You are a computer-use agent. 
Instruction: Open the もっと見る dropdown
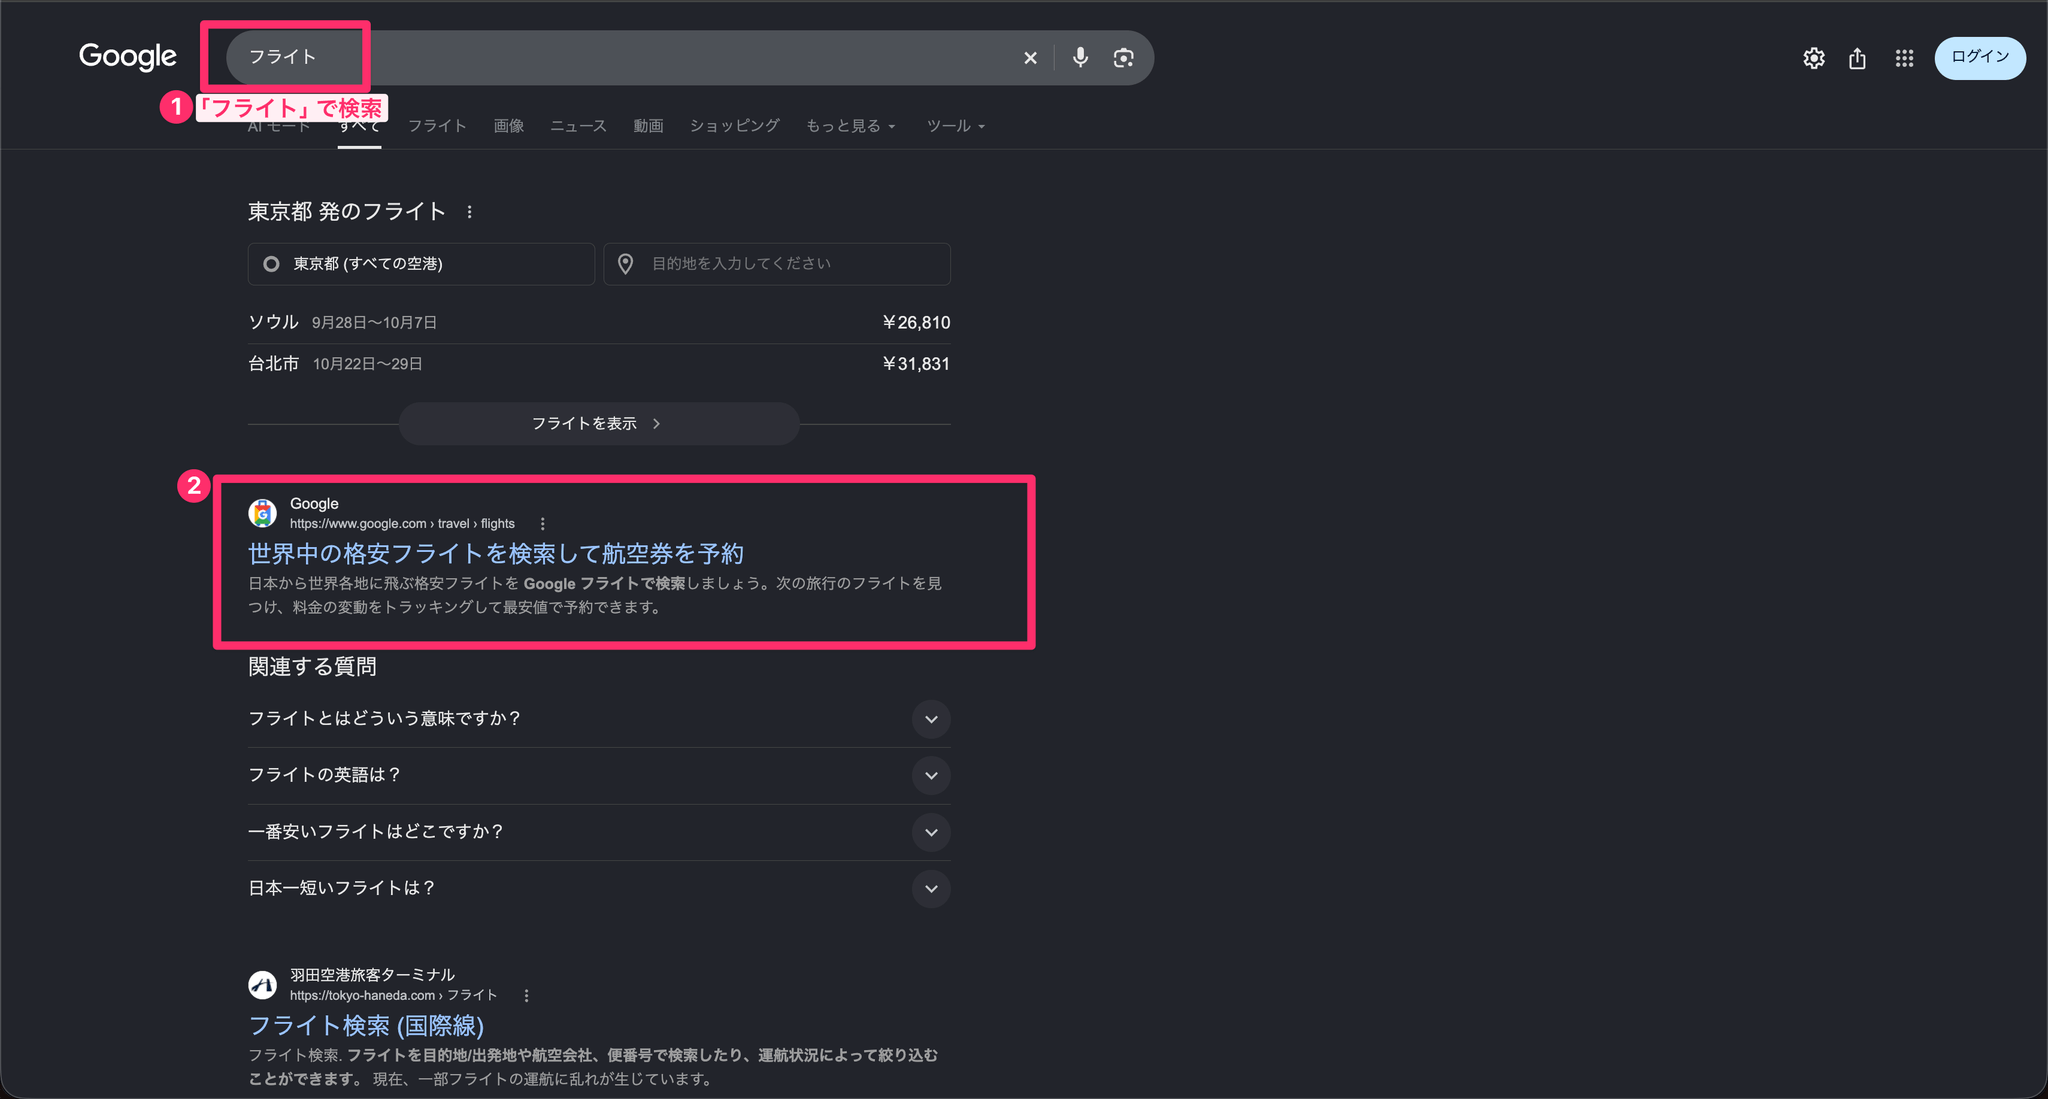click(x=851, y=126)
